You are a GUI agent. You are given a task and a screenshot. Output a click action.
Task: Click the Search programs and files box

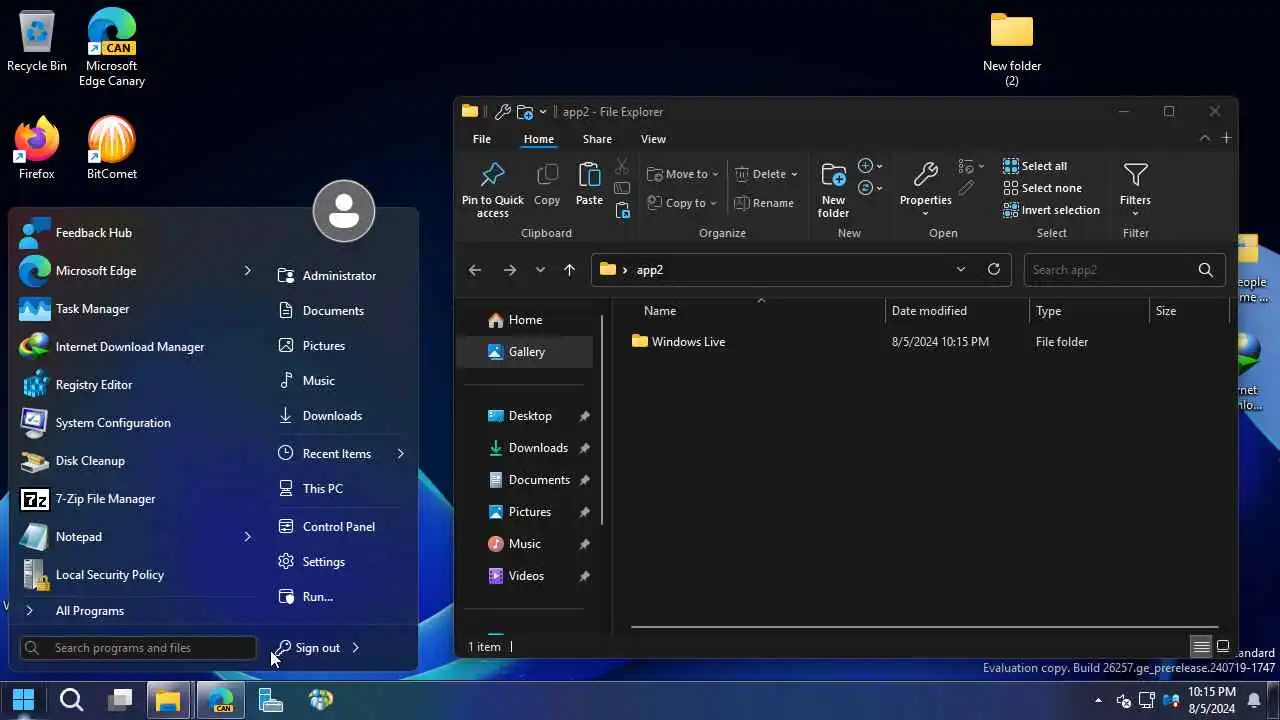pos(138,648)
